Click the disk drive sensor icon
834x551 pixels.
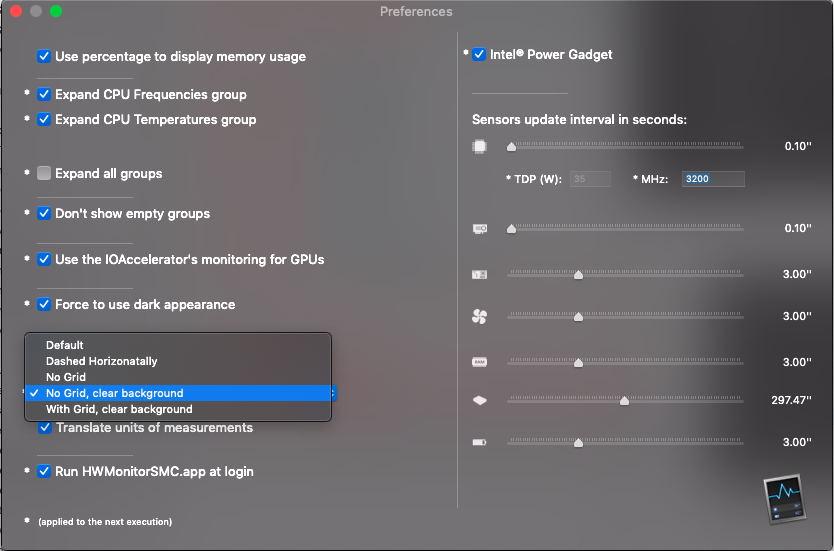479,400
